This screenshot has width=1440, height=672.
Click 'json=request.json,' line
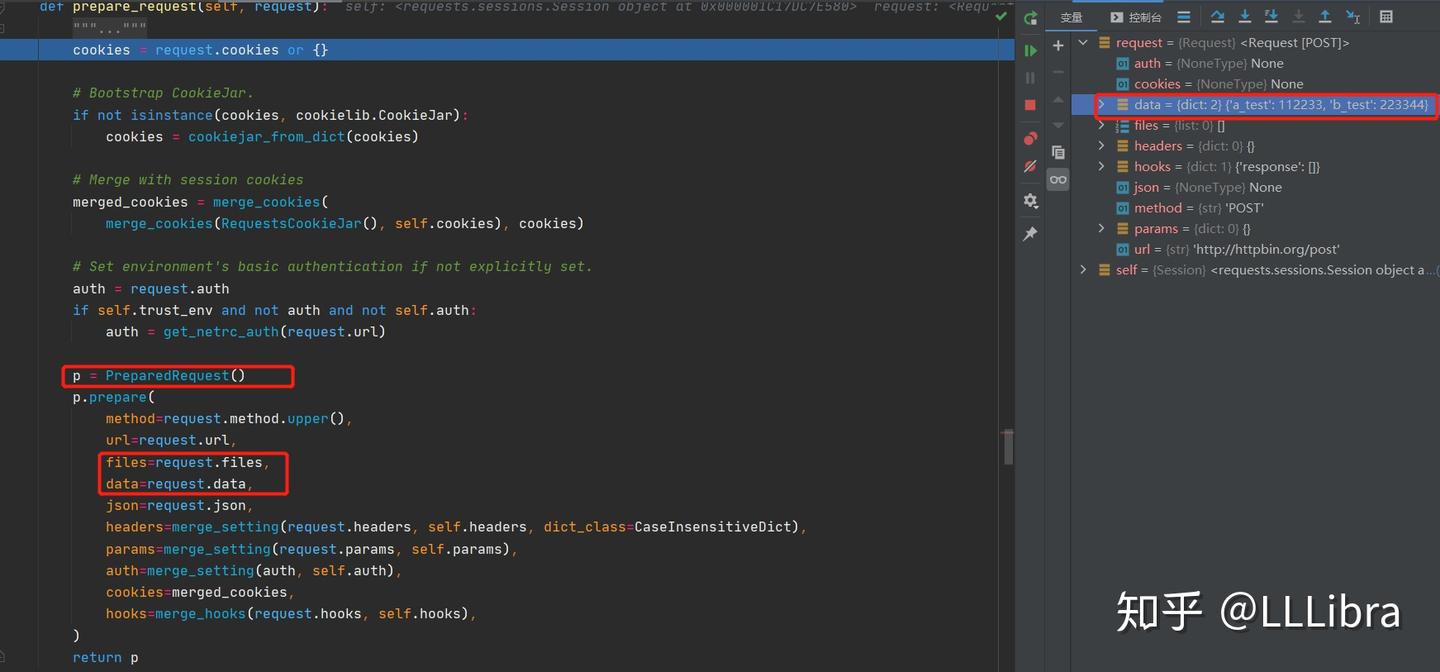coord(180,506)
